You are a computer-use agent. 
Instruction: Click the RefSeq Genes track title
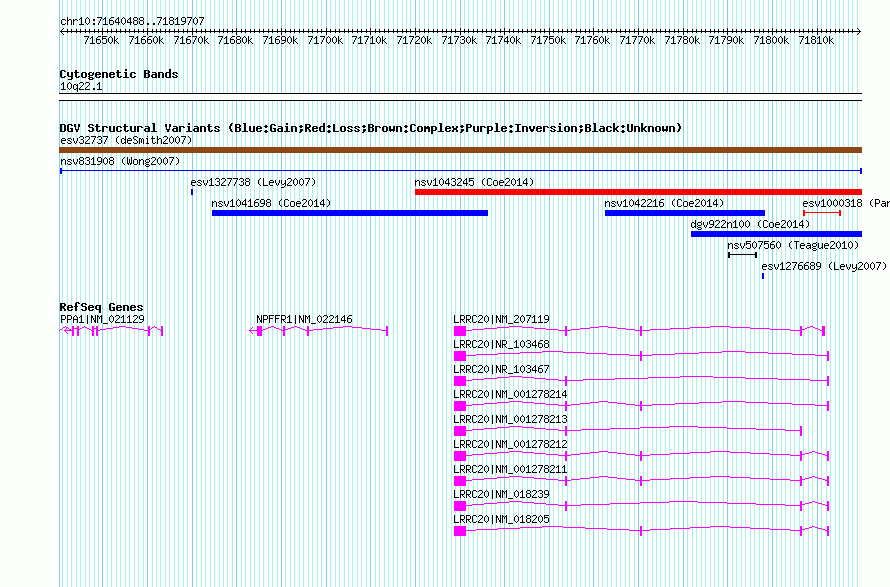click(x=101, y=307)
